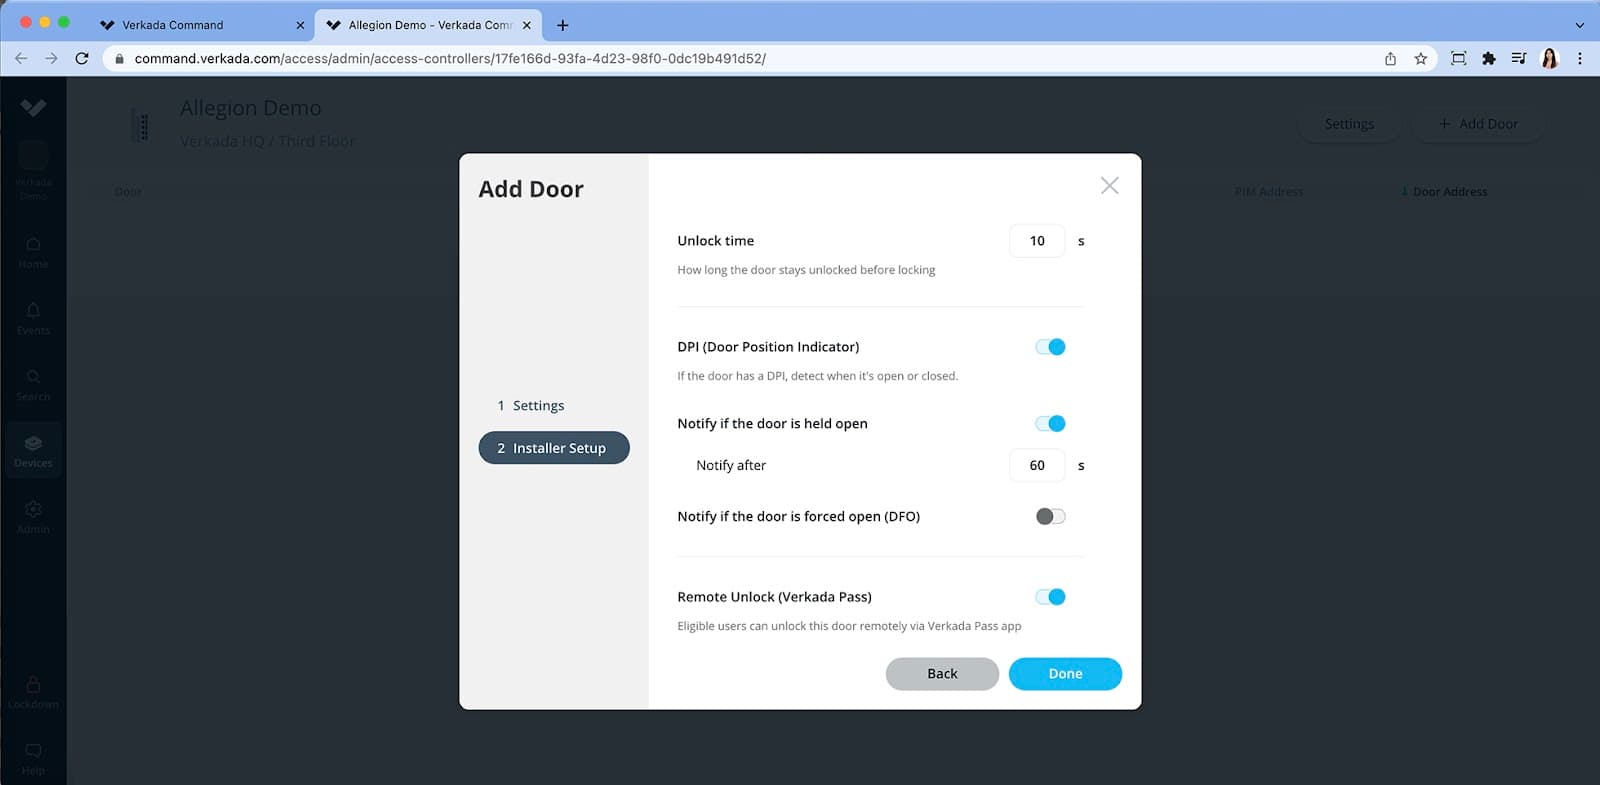Viewport: 1600px width, 785px height.
Task: Go to step 1 Settings
Action: click(538, 406)
